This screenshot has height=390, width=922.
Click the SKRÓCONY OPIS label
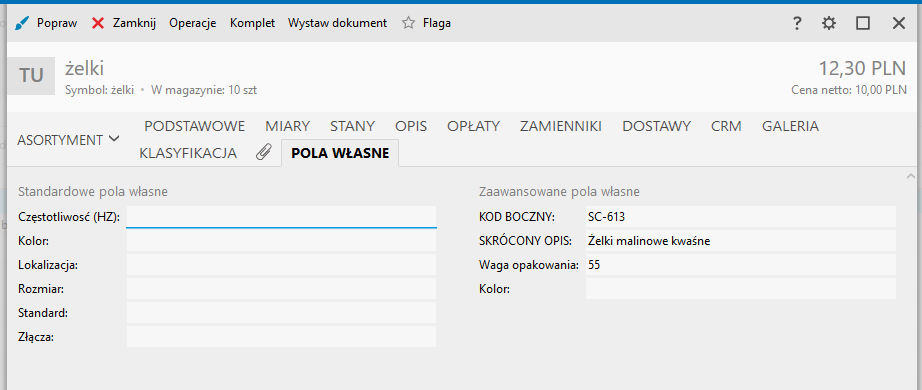point(526,241)
